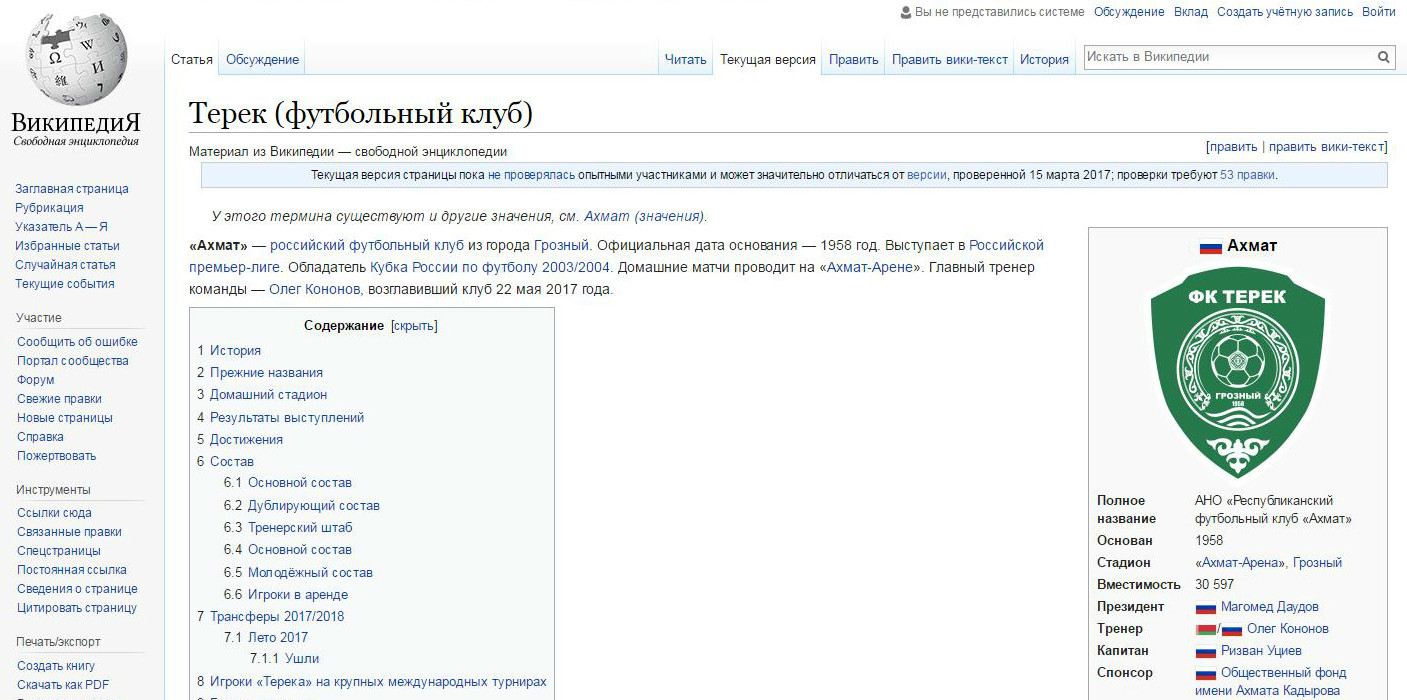Click Пожертвовать in the sidebar
The width and height of the screenshot is (1407, 700).
click(x=57, y=456)
